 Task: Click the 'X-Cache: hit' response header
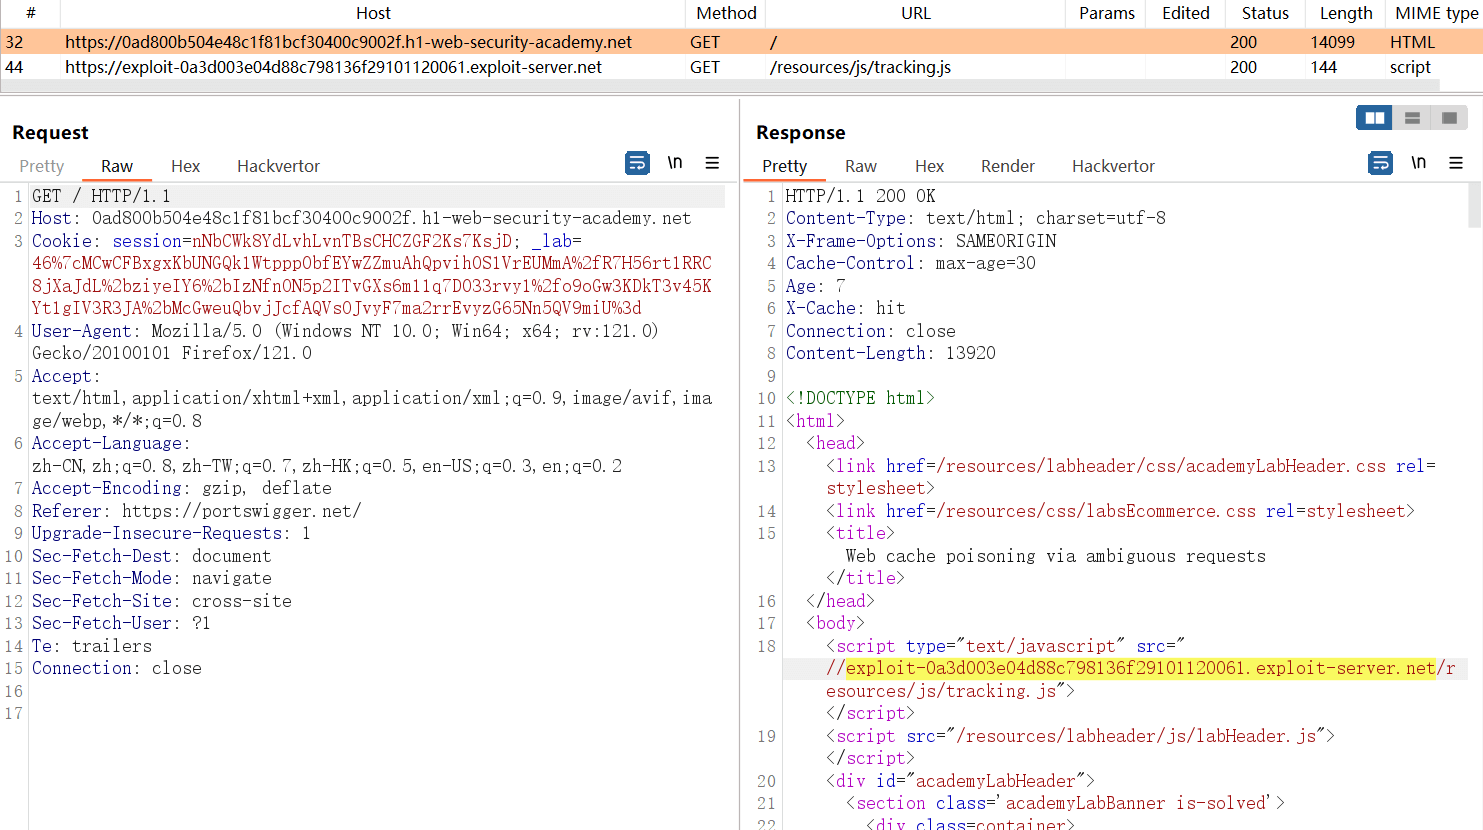pos(845,308)
